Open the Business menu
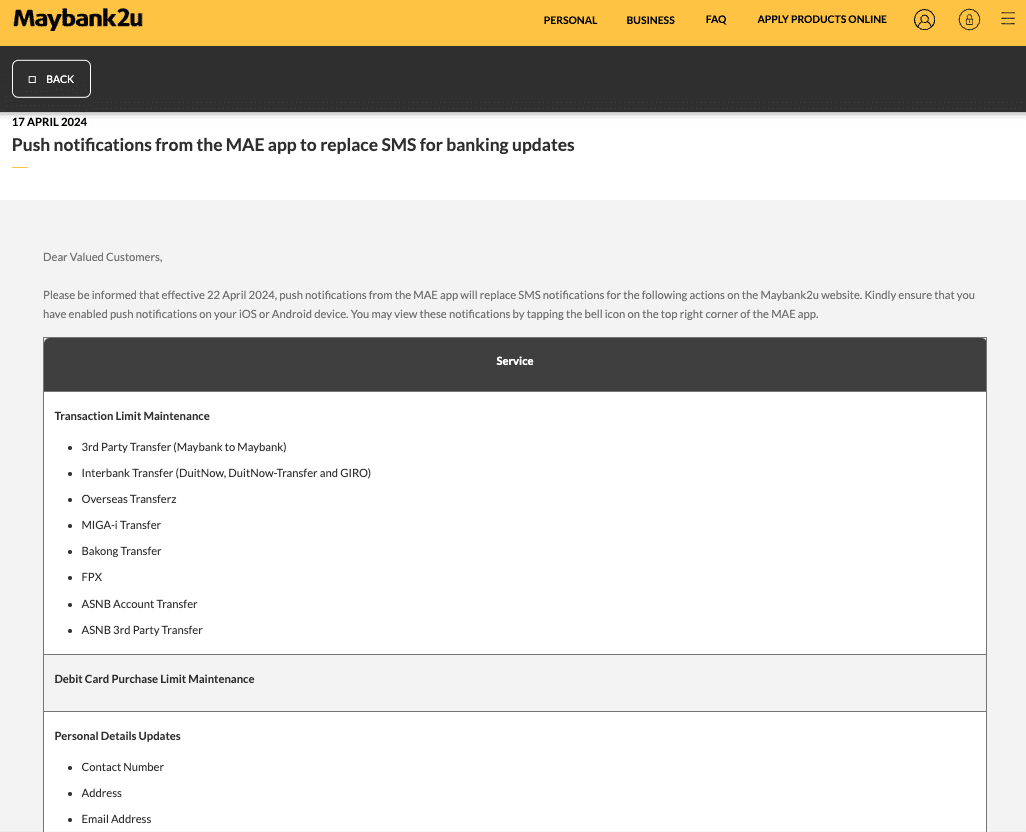1026x832 pixels. click(x=650, y=20)
